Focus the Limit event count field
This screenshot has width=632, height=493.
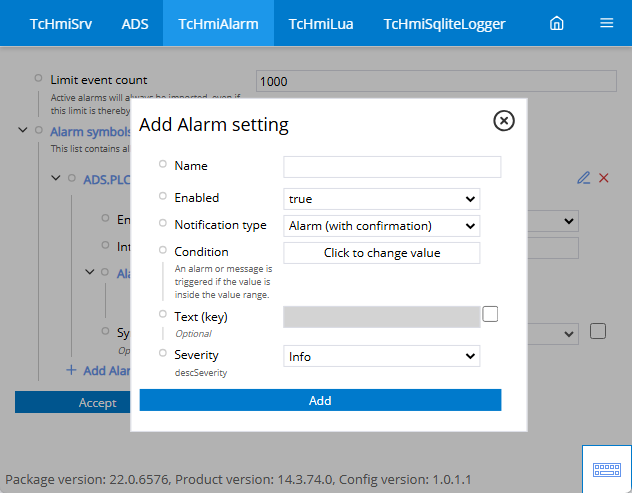(x=436, y=81)
